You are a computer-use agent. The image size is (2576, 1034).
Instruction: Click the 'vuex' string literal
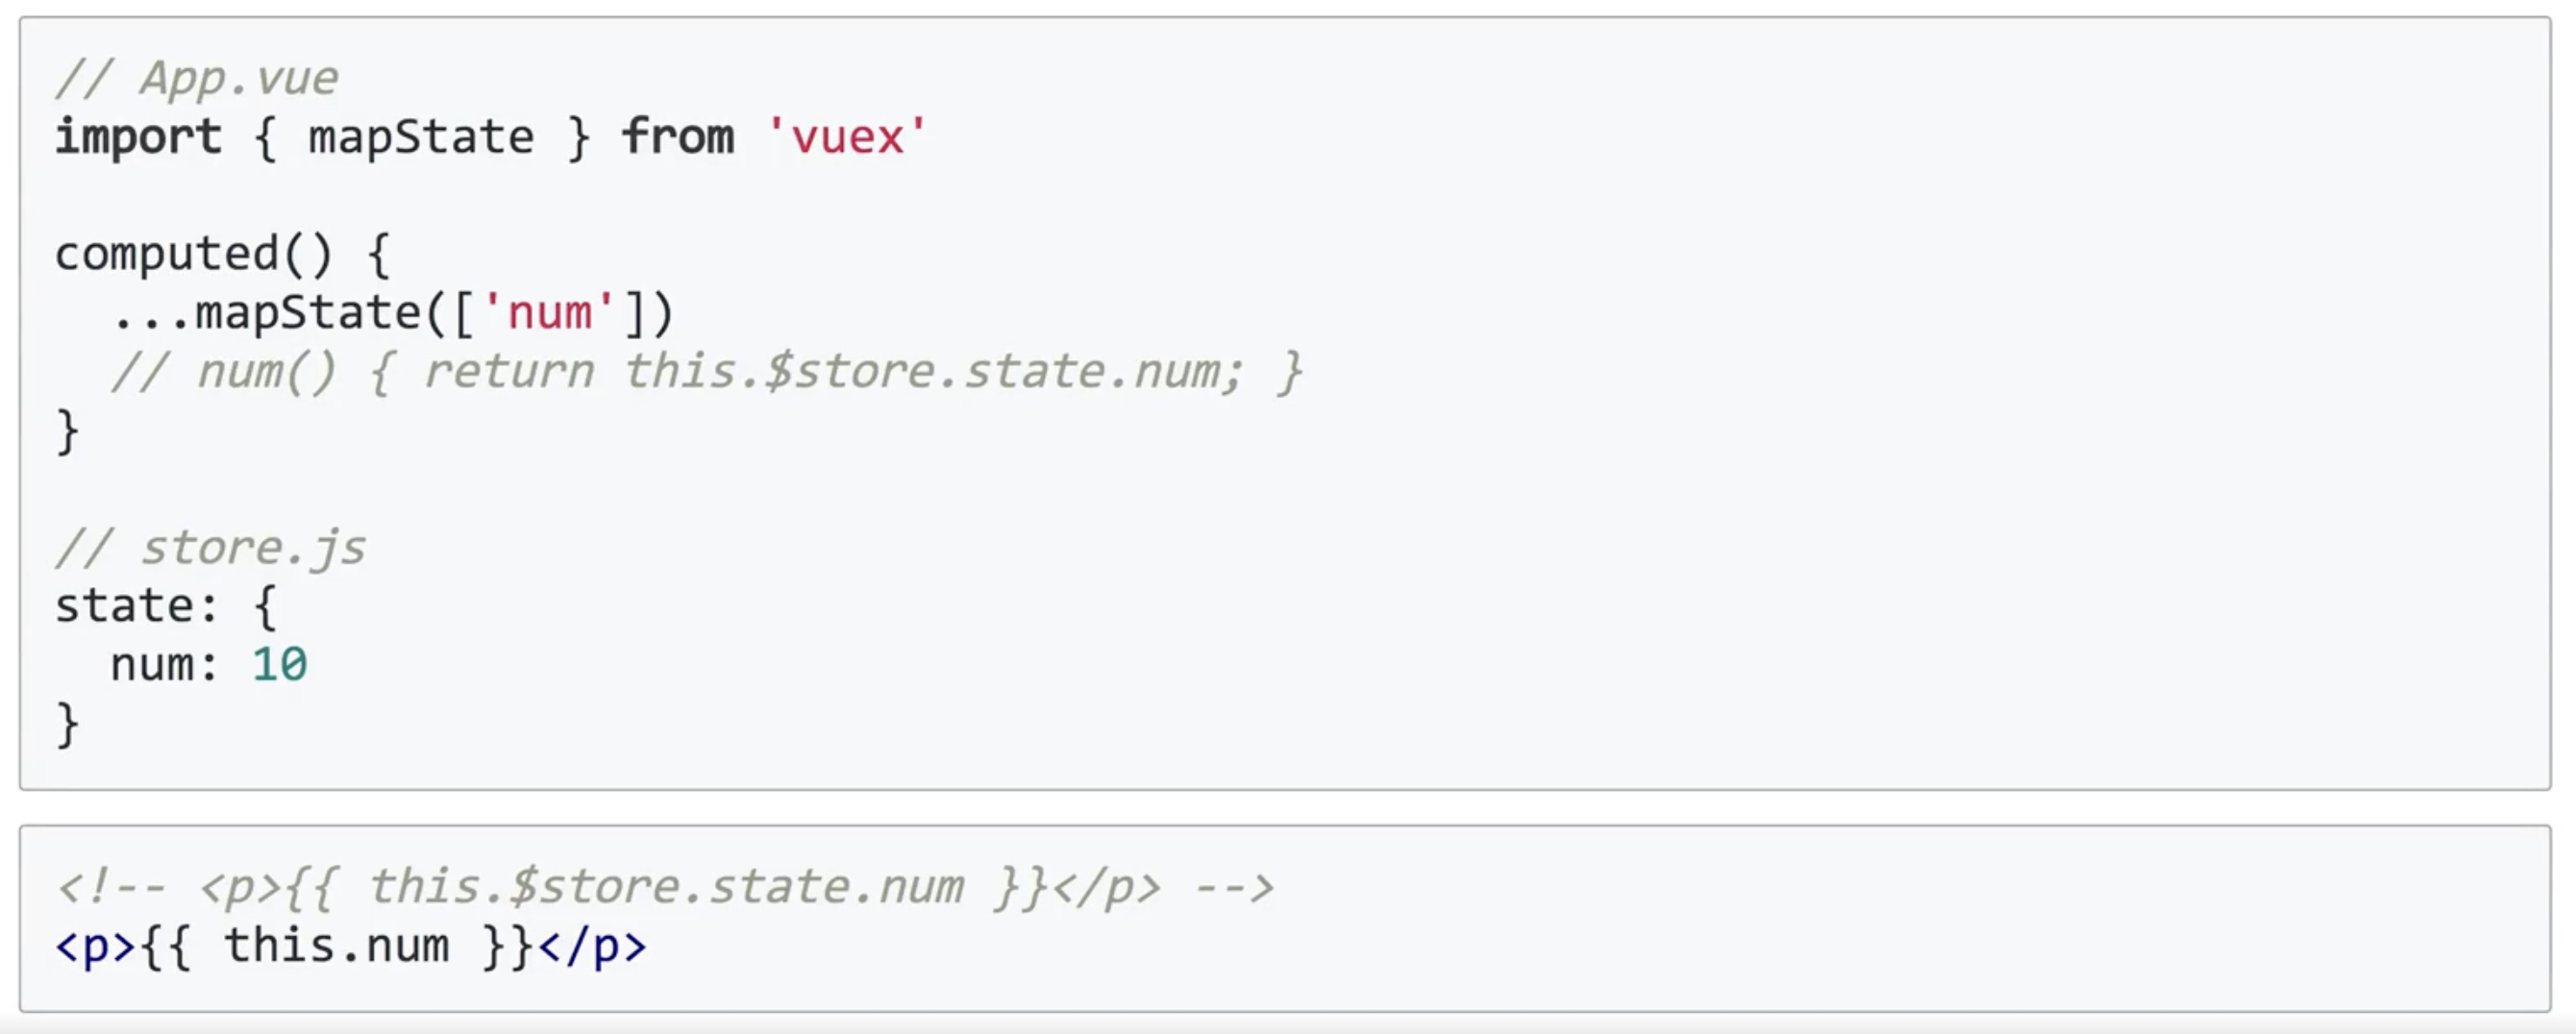(x=847, y=136)
